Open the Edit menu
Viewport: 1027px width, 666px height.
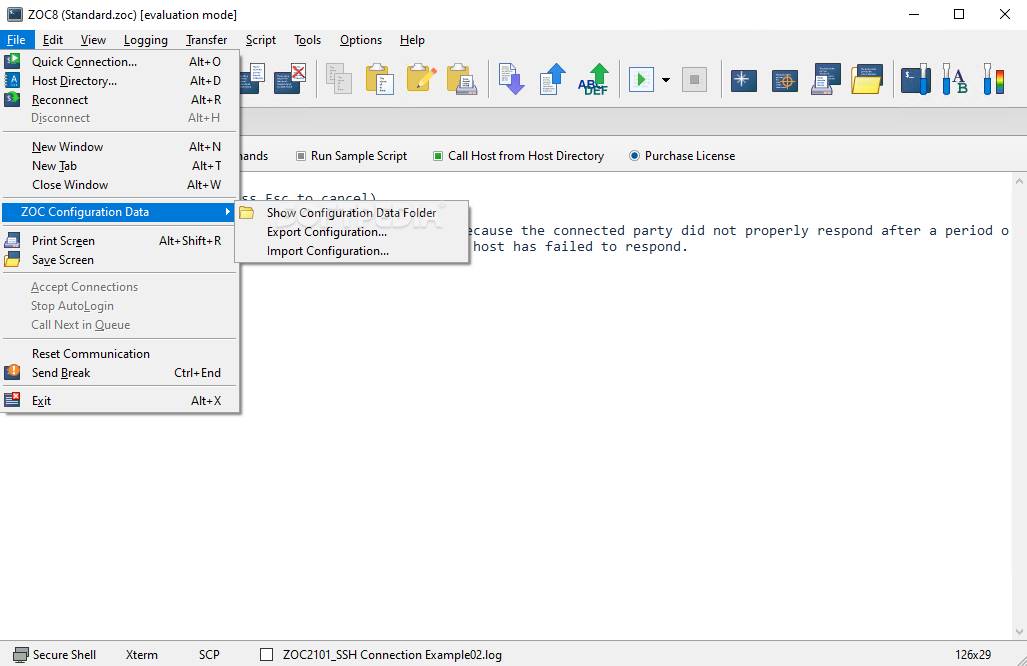tap(53, 40)
